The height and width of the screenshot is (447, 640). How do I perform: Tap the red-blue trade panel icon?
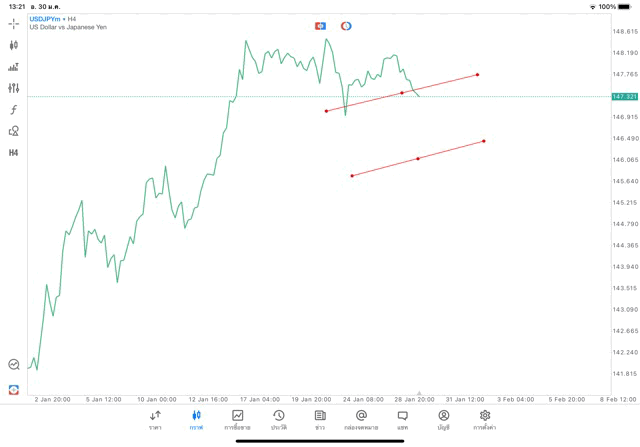320,26
